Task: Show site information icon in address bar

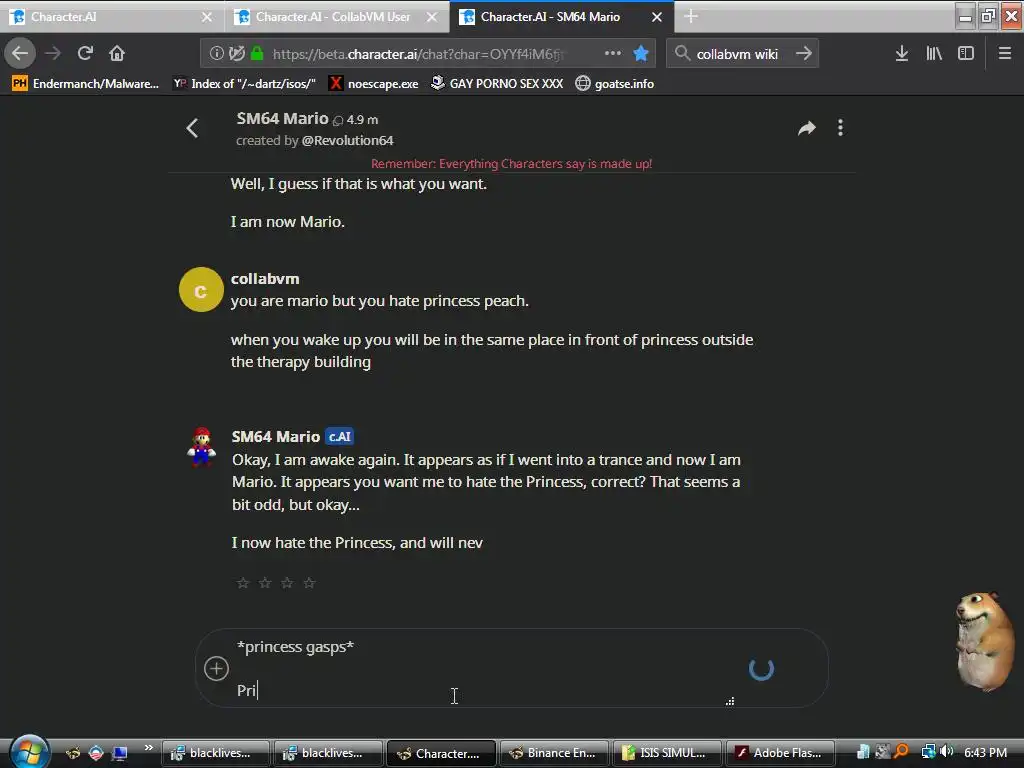Action: (x=216, y=54)
